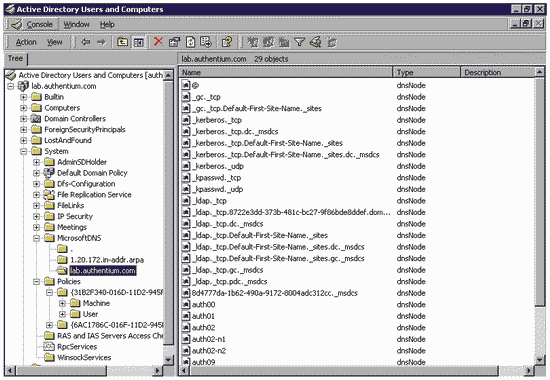Screen dimensions: 550x380
Task: Click the Create new user toolbar icon
Action: (x=253, y=42)
